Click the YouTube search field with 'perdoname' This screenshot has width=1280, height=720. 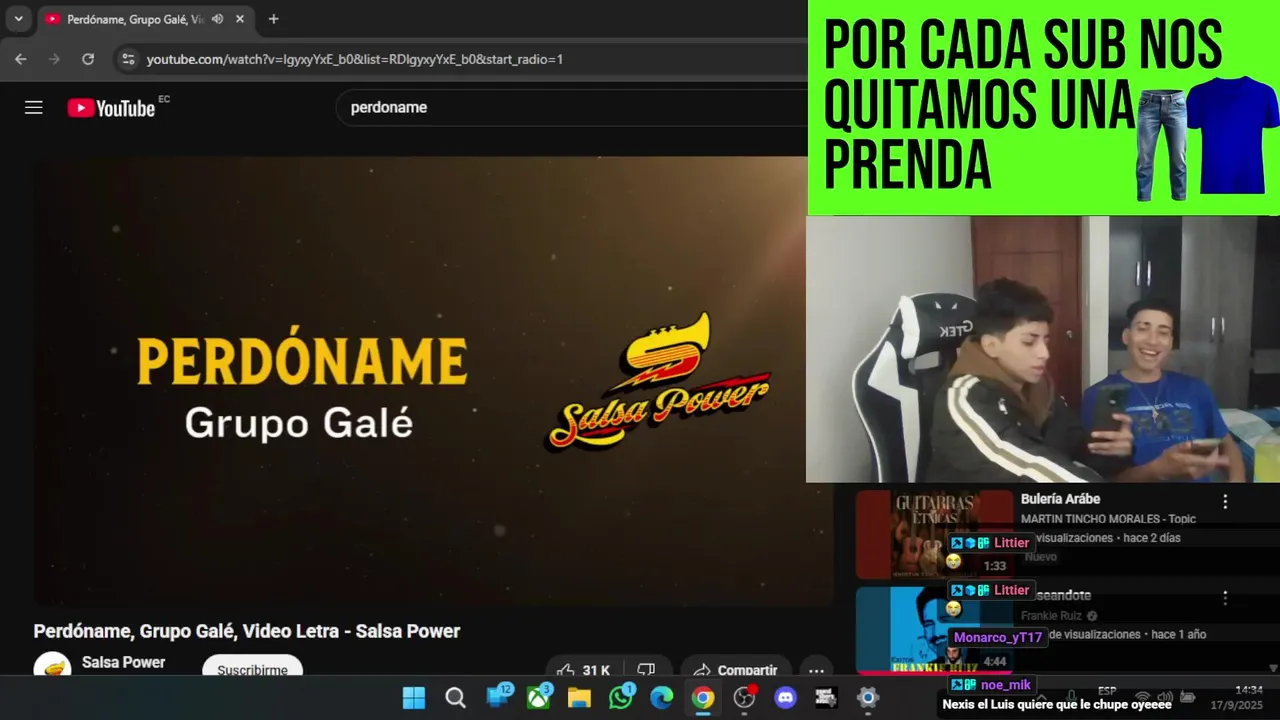pos(570,107)
